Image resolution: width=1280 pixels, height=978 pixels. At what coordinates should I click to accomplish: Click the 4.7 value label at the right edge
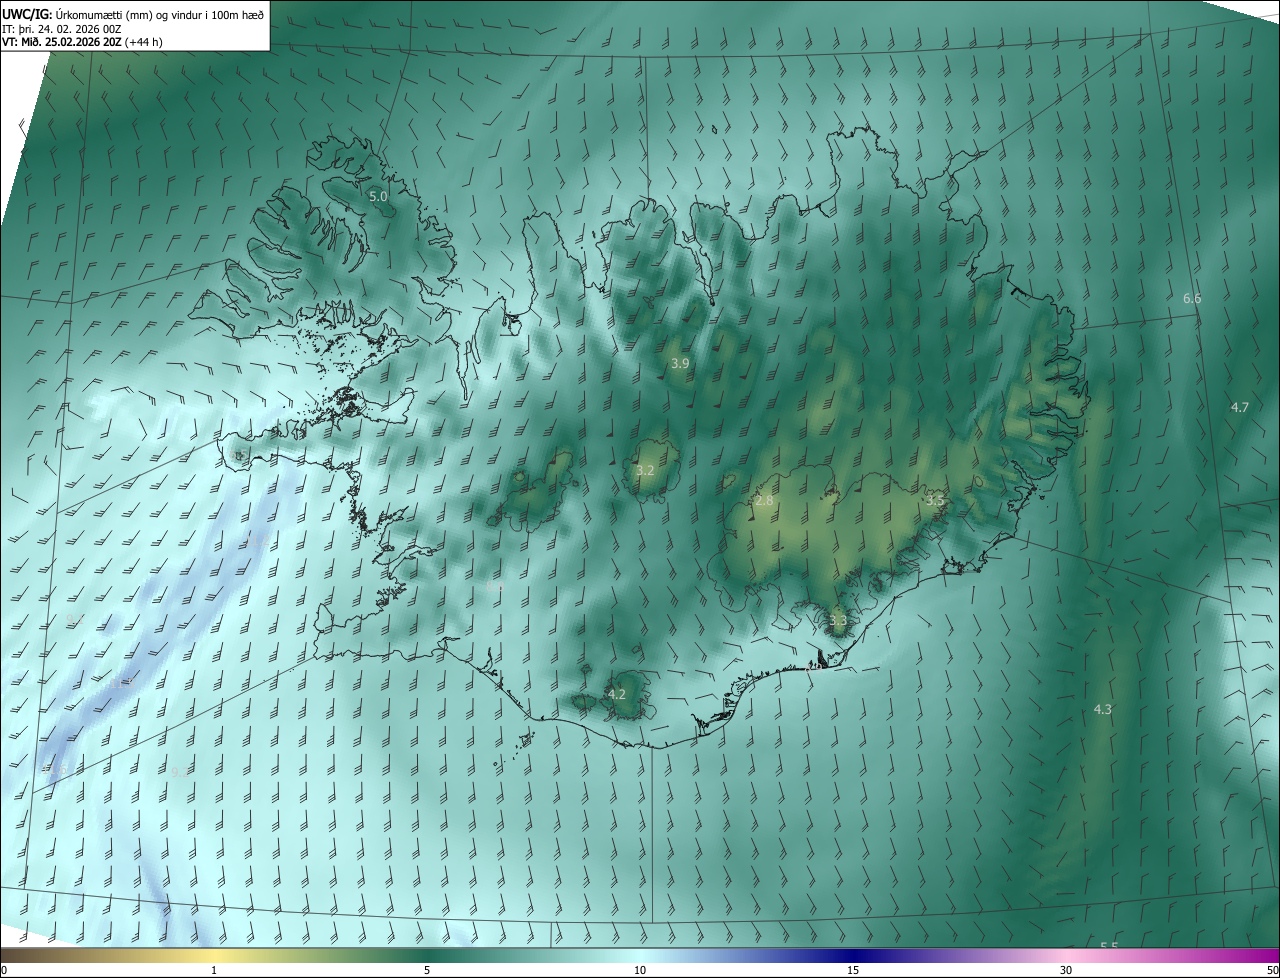(x=1240, y=407)
